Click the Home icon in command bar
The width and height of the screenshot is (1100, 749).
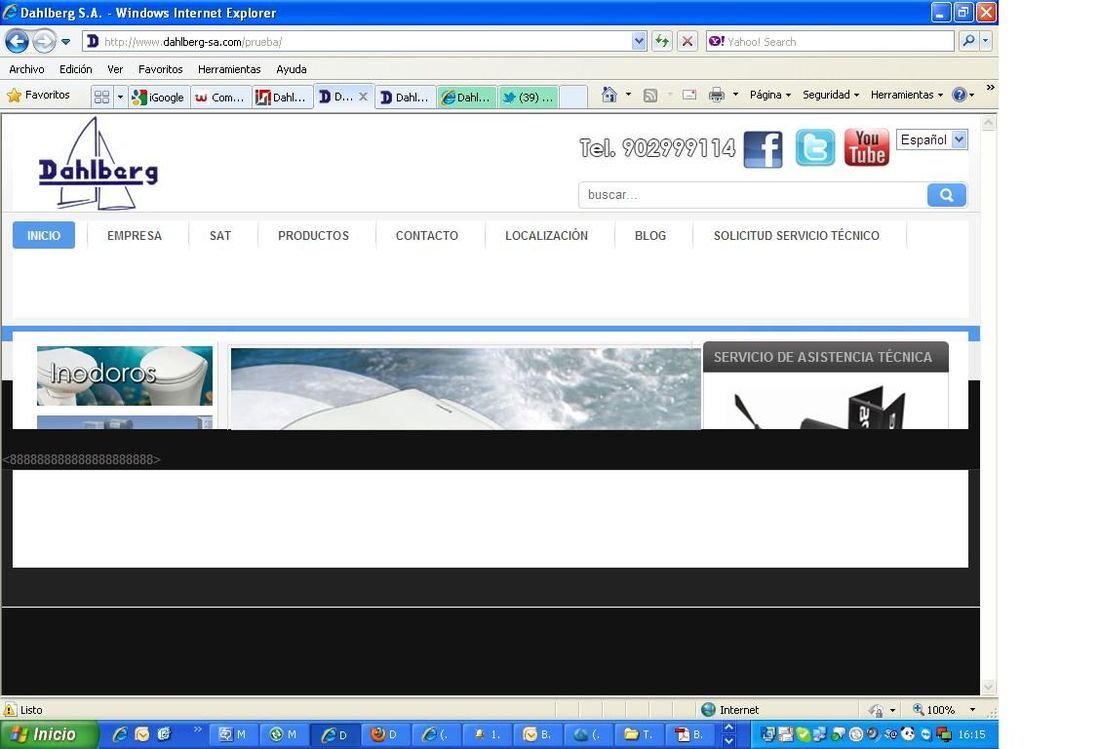point(609,95)
